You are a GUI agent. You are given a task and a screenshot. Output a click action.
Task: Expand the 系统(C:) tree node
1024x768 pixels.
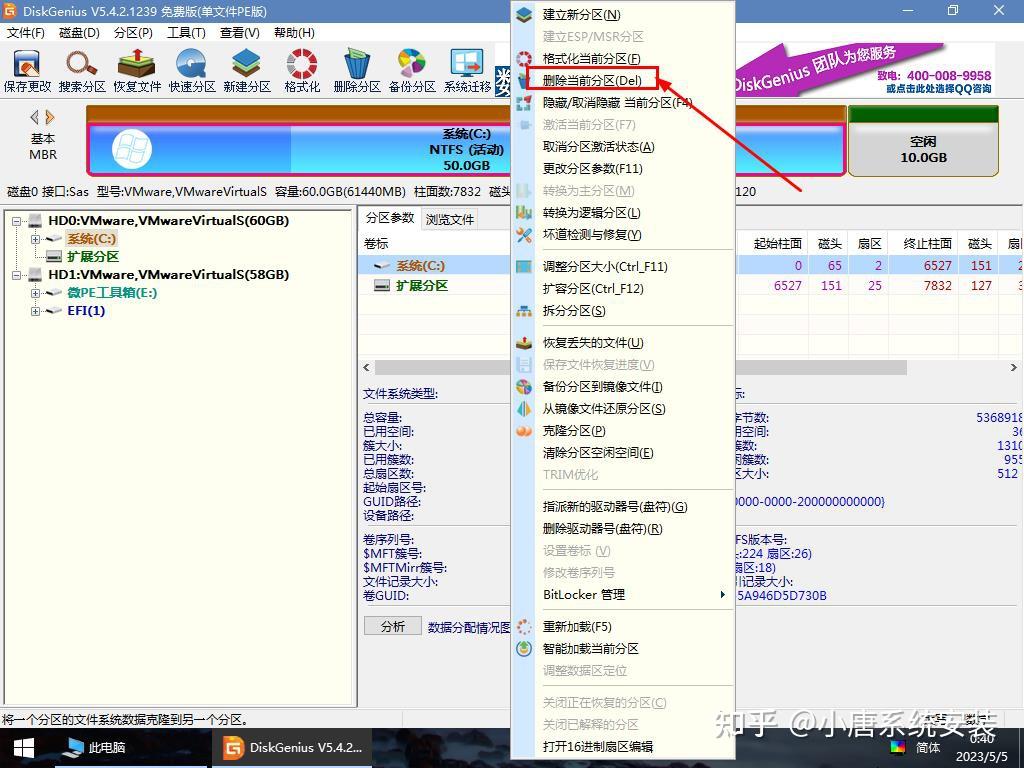click(35, 239)
